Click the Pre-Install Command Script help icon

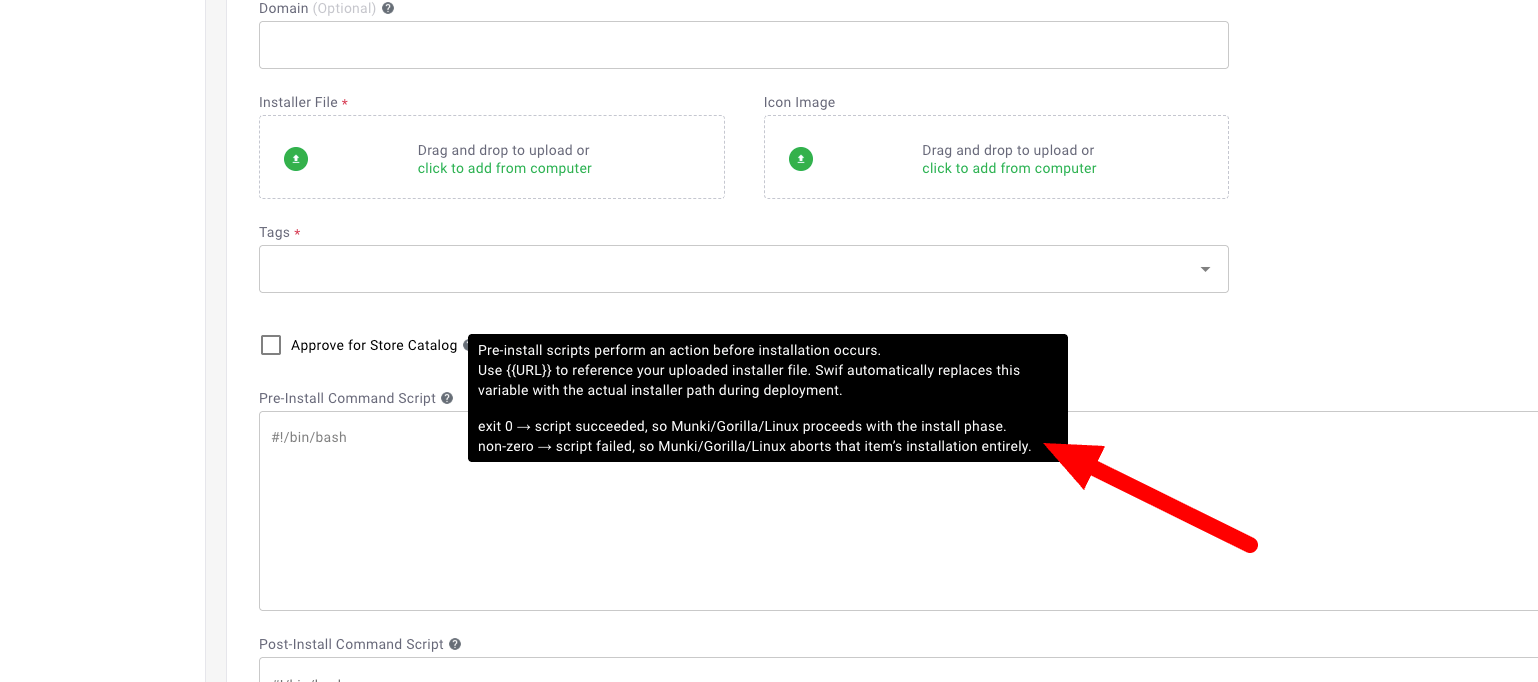447,398
